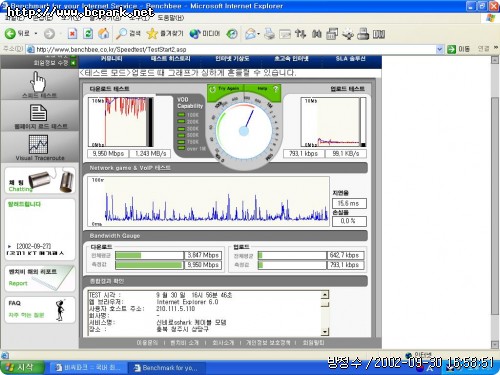
Task: Open Favorites with the star icon
Action: (152, 34)
